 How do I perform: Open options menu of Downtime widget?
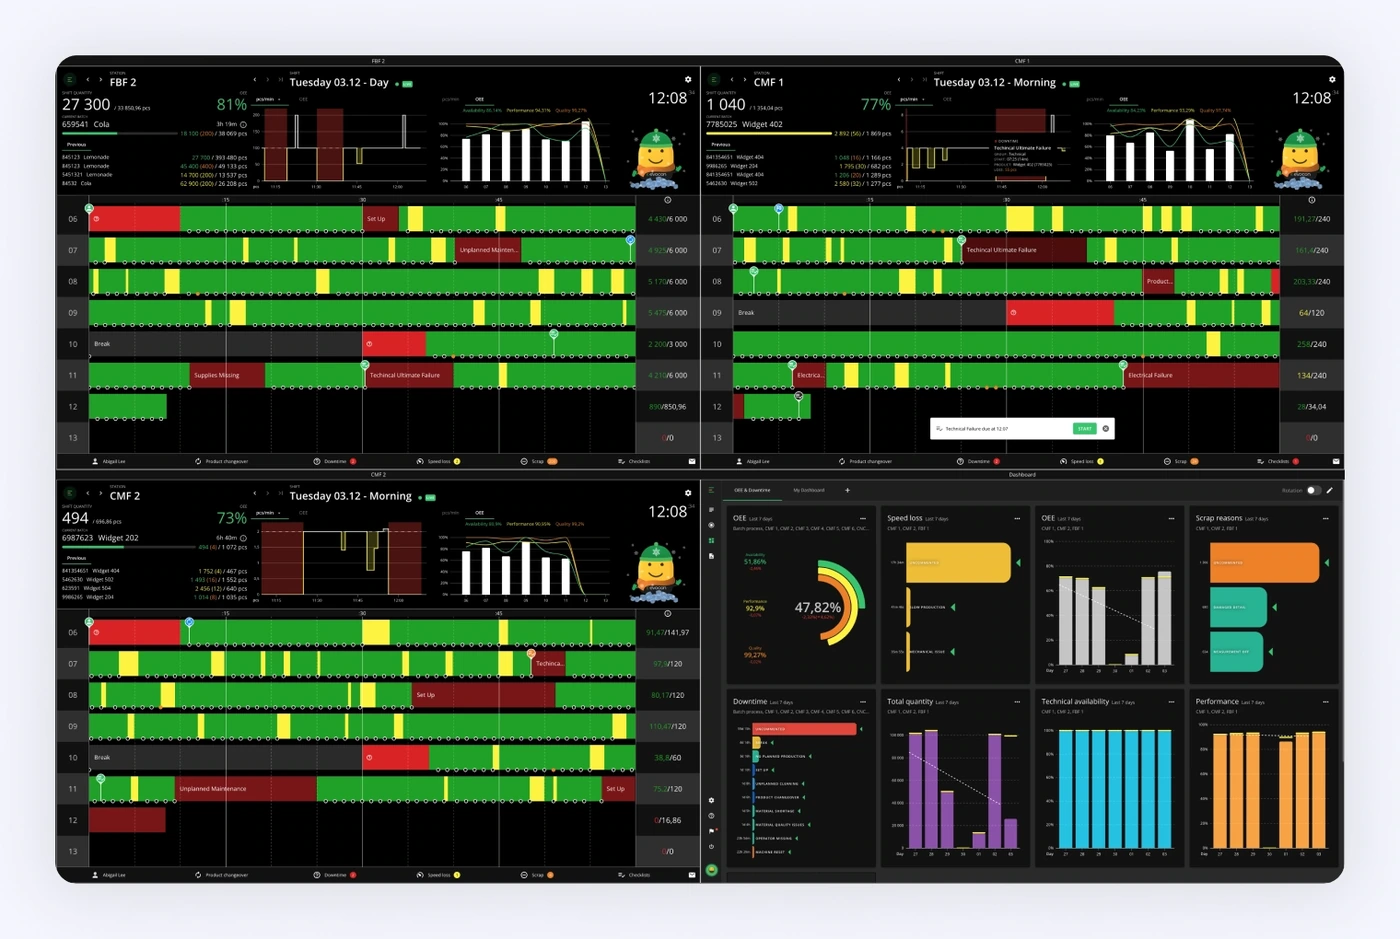click(x=863, y=701)
